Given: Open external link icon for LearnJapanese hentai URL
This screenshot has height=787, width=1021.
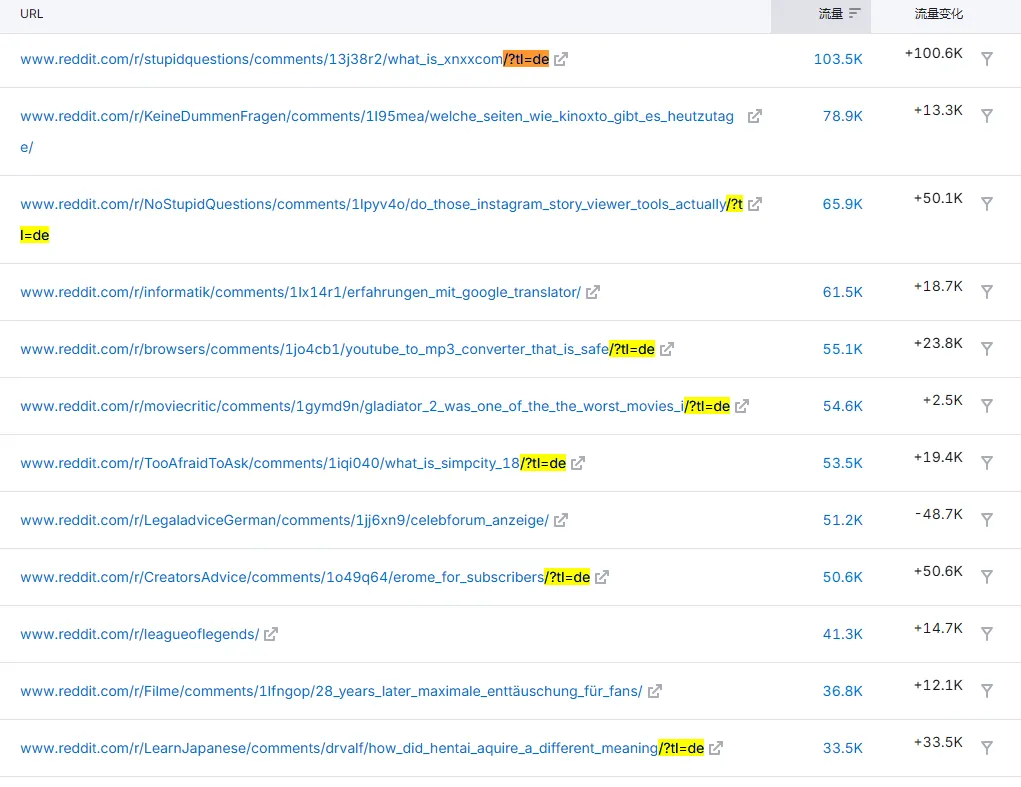Looking at the screenshot, I should [x=716, y=748].
